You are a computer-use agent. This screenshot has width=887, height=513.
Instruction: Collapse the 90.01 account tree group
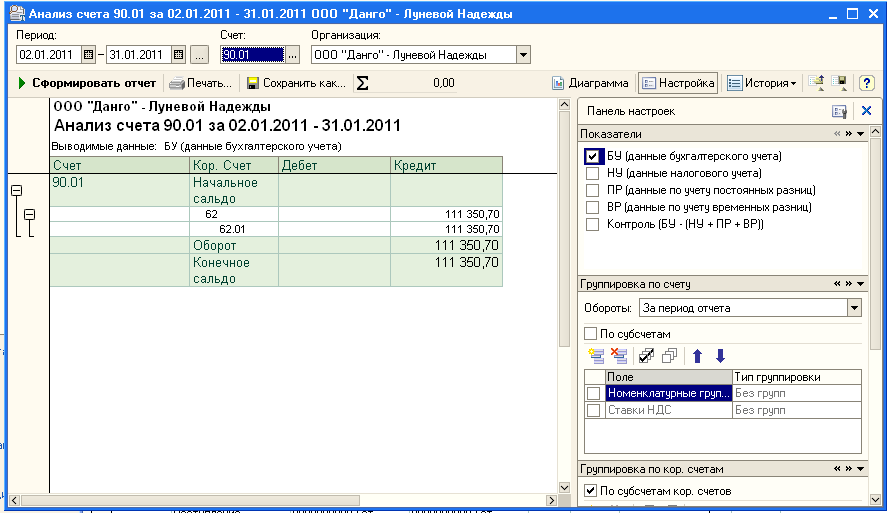(16, 191)
